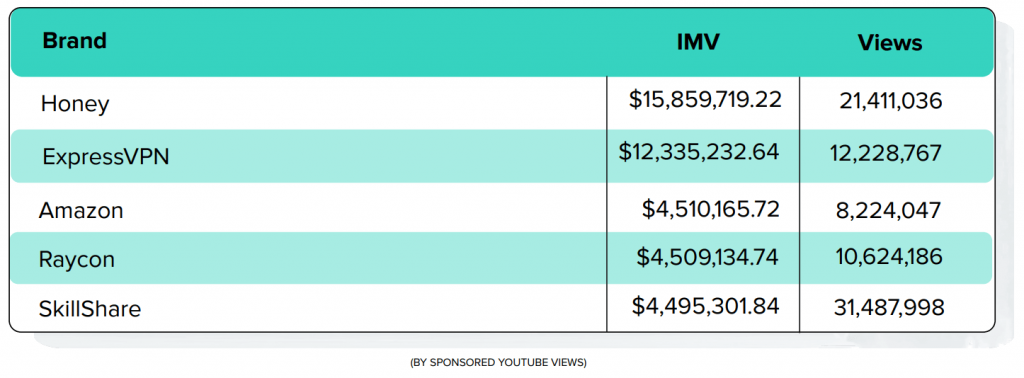
Task: Select the Amazon brand cell
Action: pos(81,210)
